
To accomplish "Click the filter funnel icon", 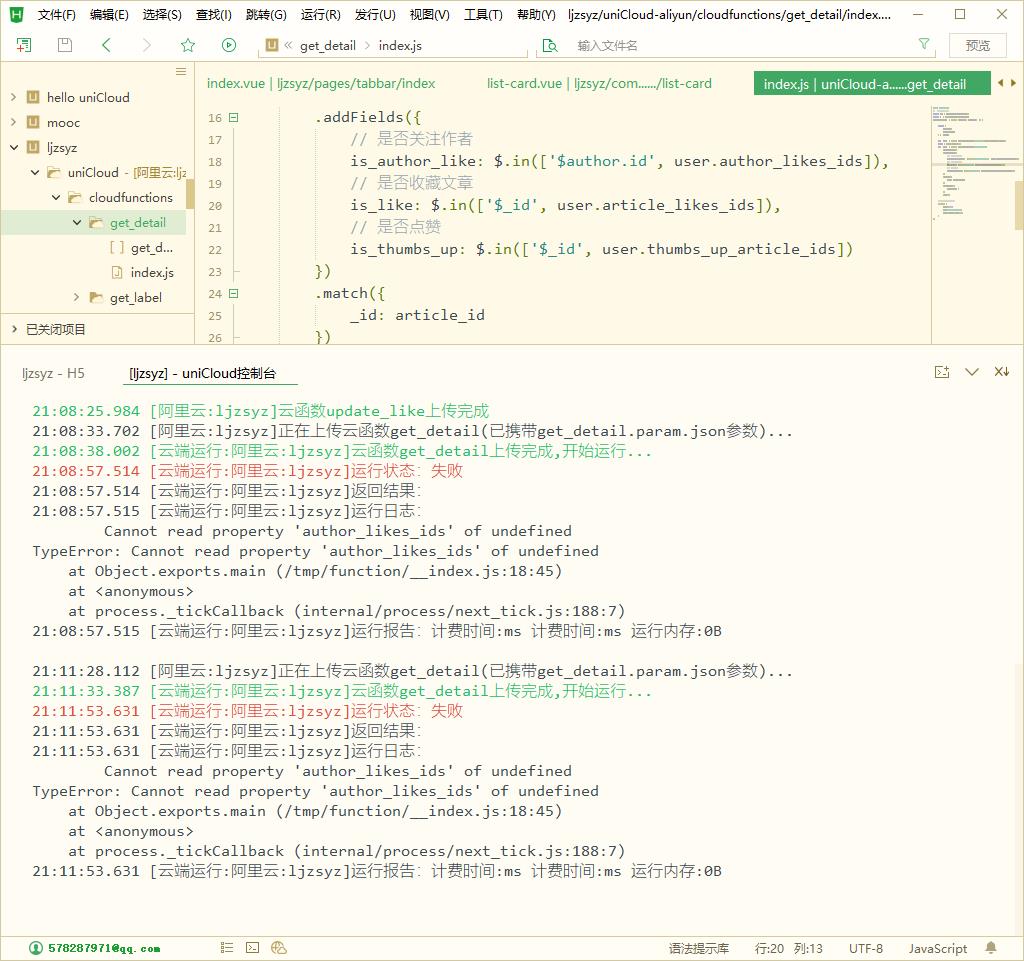I will click(924, 44).
